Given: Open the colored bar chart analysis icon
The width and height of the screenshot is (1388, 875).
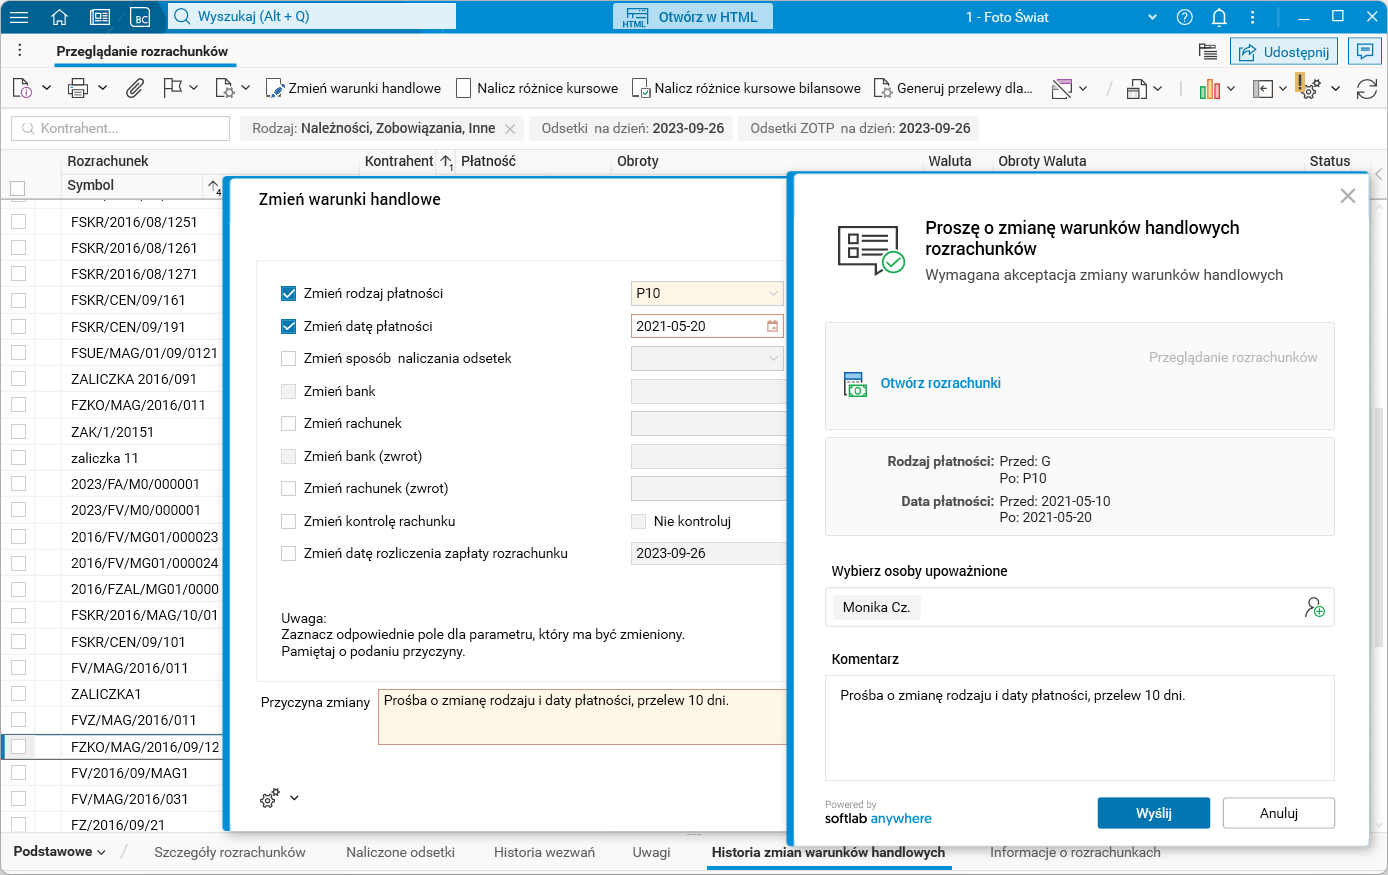Looking at the screenshot, I should pos(1209,88).
